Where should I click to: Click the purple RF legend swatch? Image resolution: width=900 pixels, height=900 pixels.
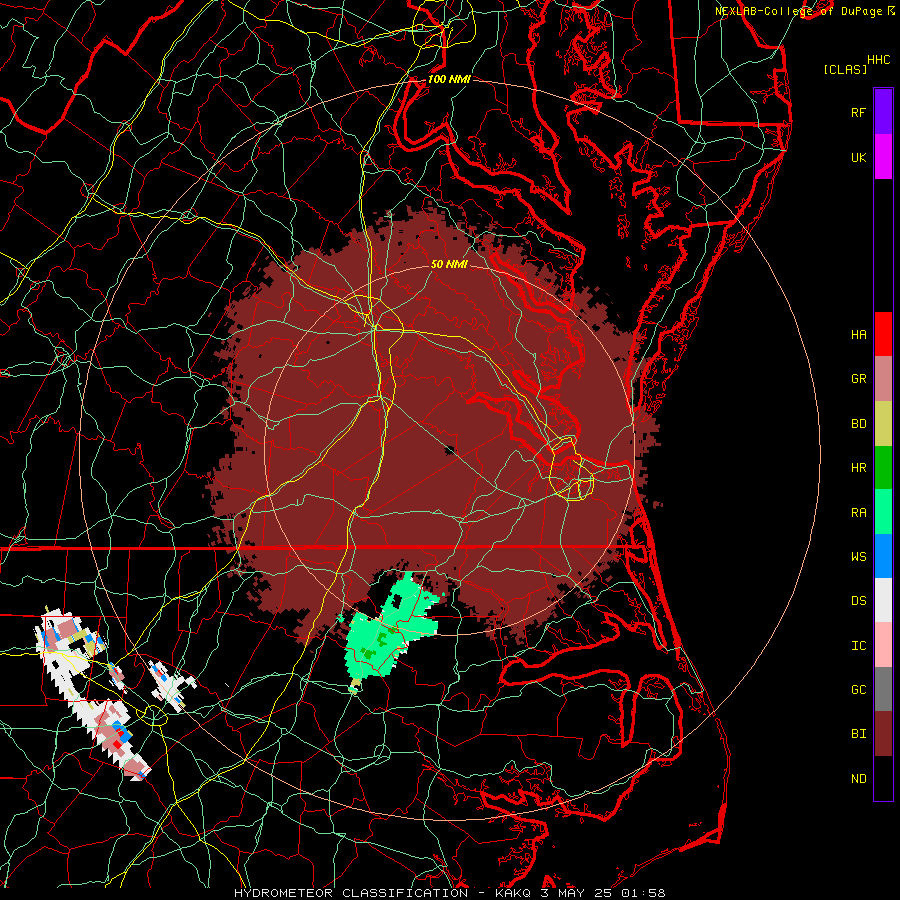[883, 112]
